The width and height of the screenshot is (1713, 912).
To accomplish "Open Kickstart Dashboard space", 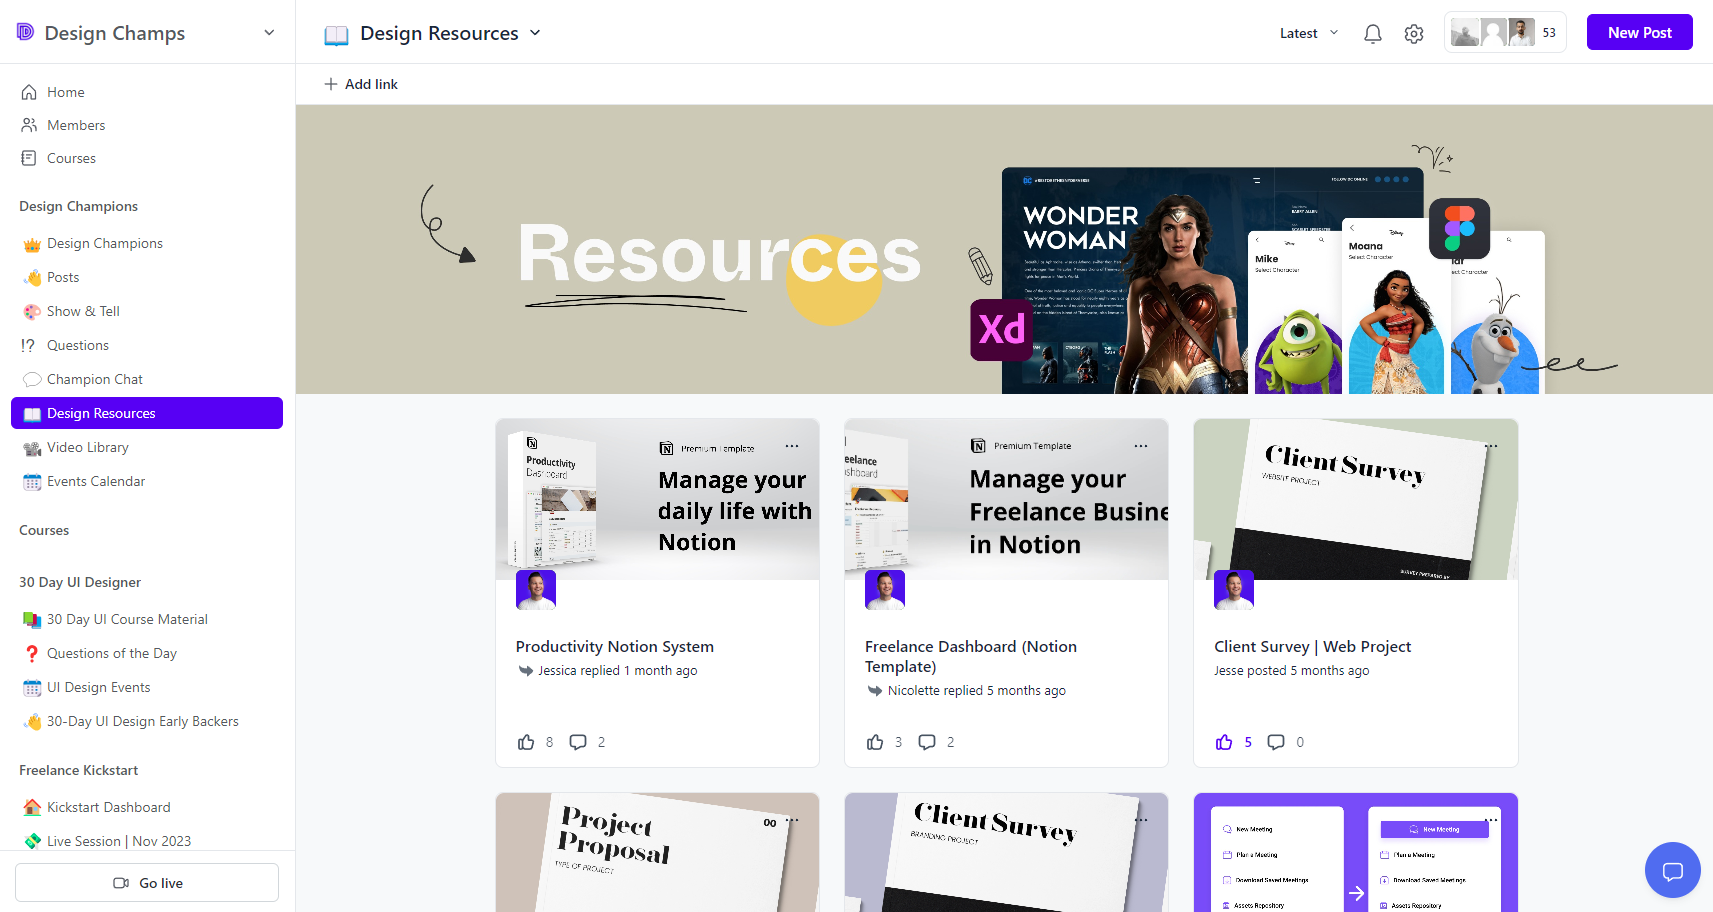I will pyautogui.click(x=147, y=807).
